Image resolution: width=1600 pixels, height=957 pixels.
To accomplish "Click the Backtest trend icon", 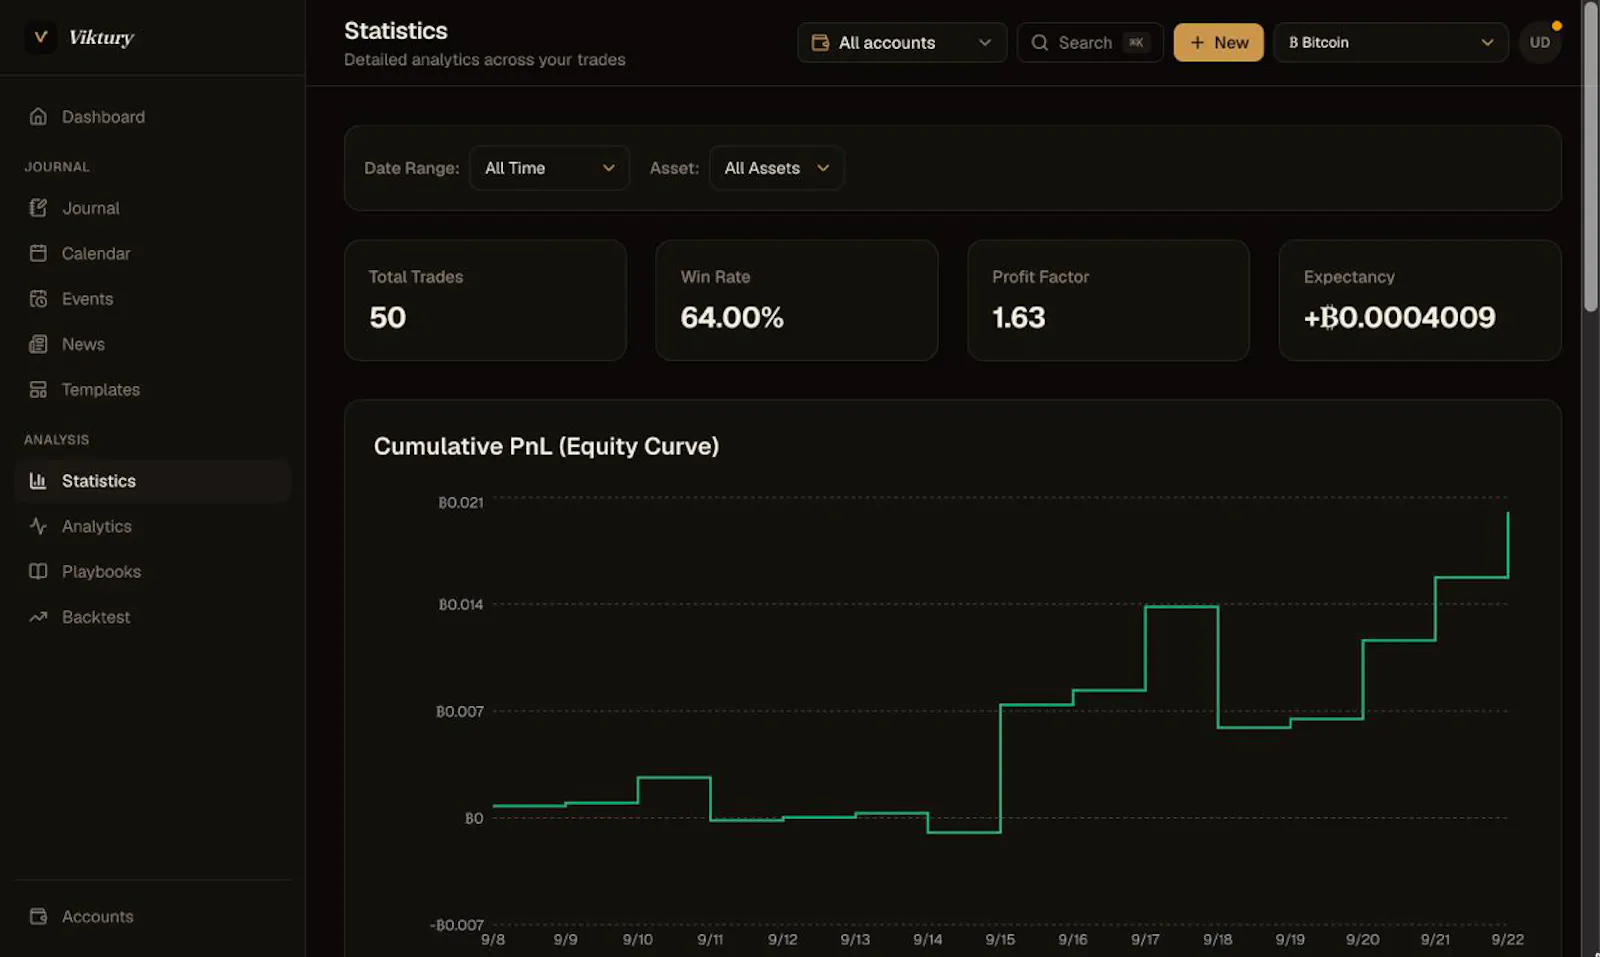I will (x=38, y=617).
